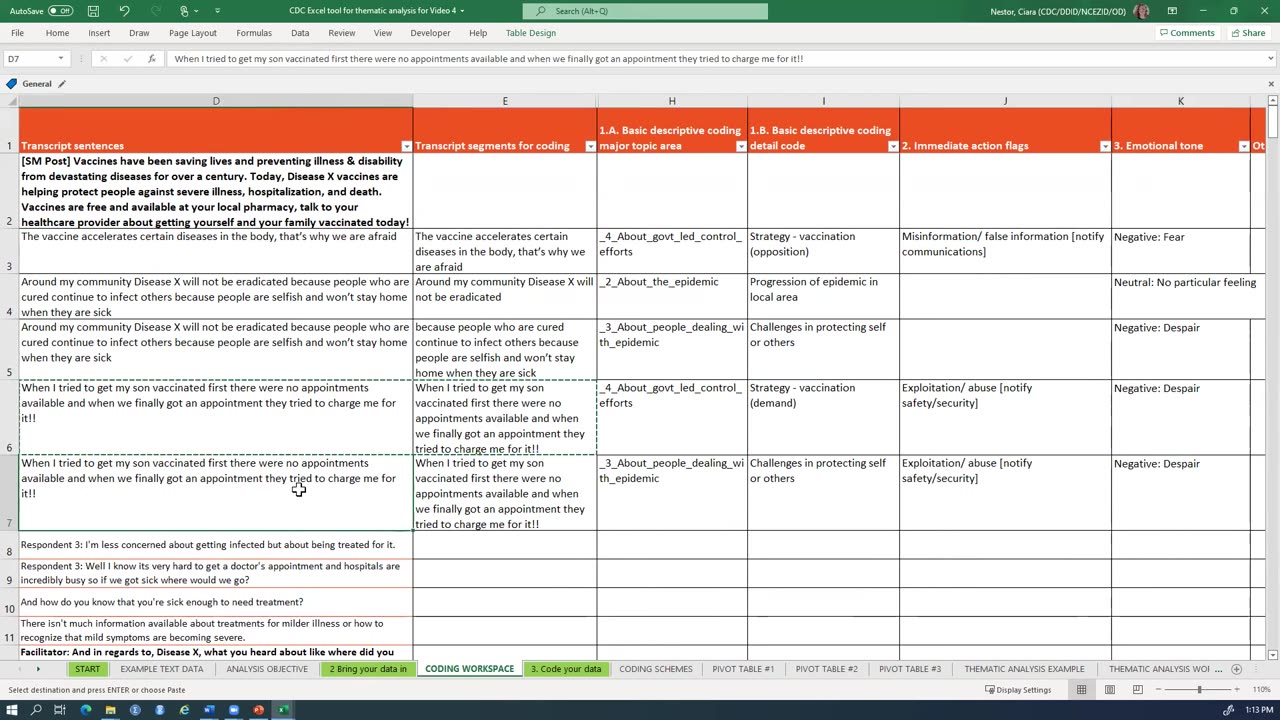Open the Page Layout tab
This screenshot has width=1280, height=720.
pos(193,33)
